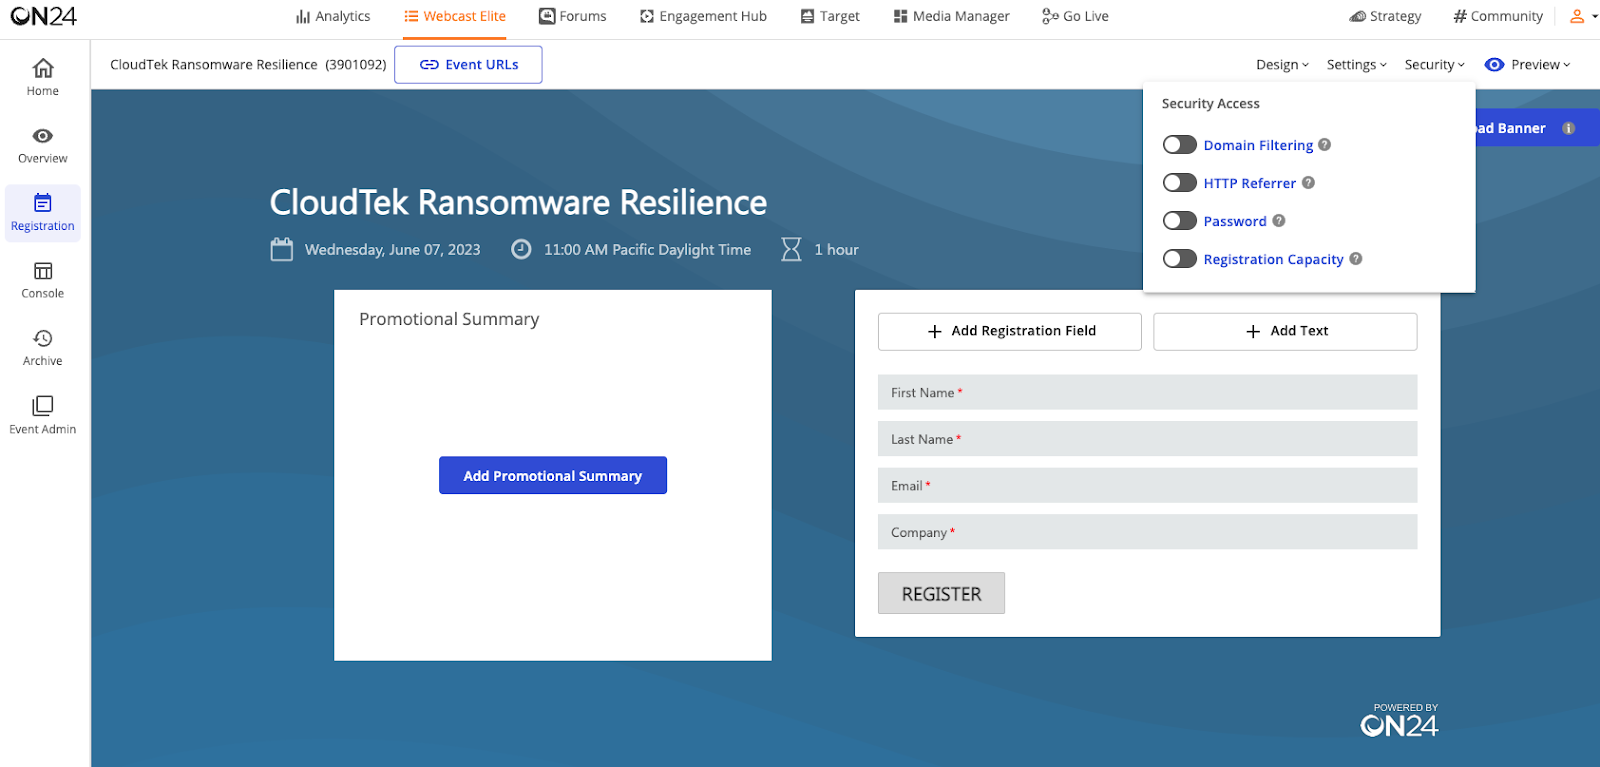Click Add Promotional Summary button

553,475
